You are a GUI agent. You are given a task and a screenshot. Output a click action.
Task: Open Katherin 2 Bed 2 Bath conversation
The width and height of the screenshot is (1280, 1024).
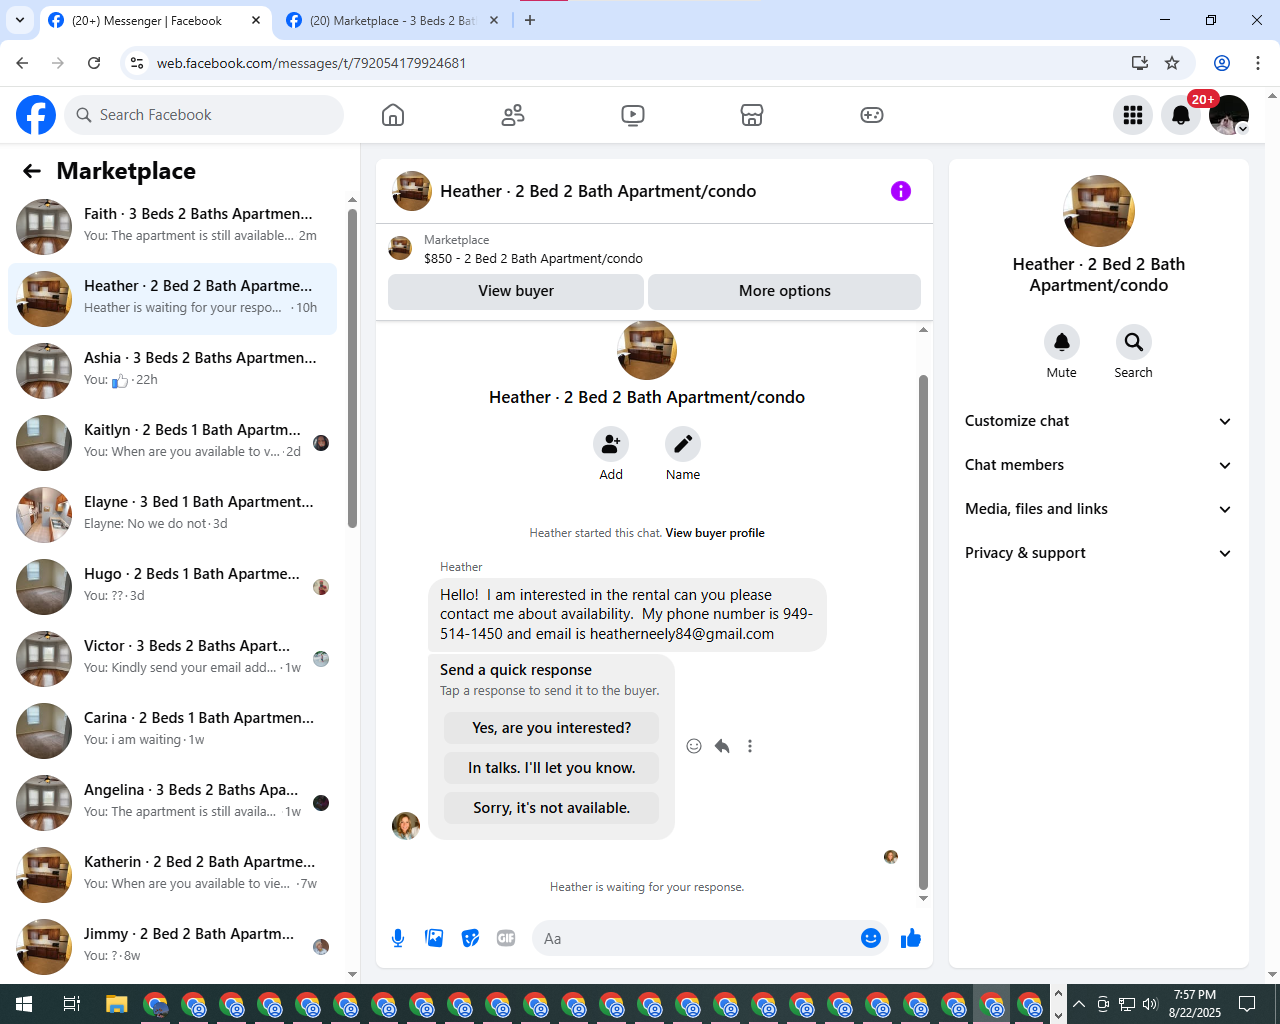(x=172, y=875)
